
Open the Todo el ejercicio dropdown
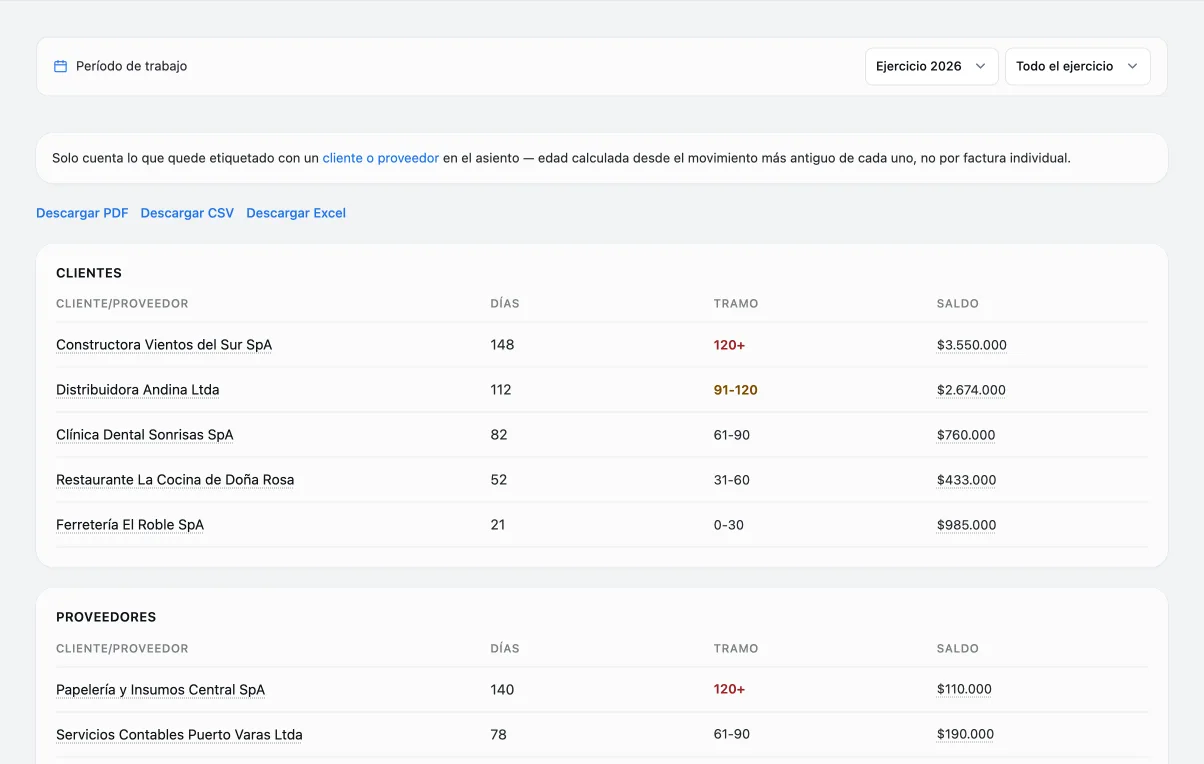click(1077, 66)
